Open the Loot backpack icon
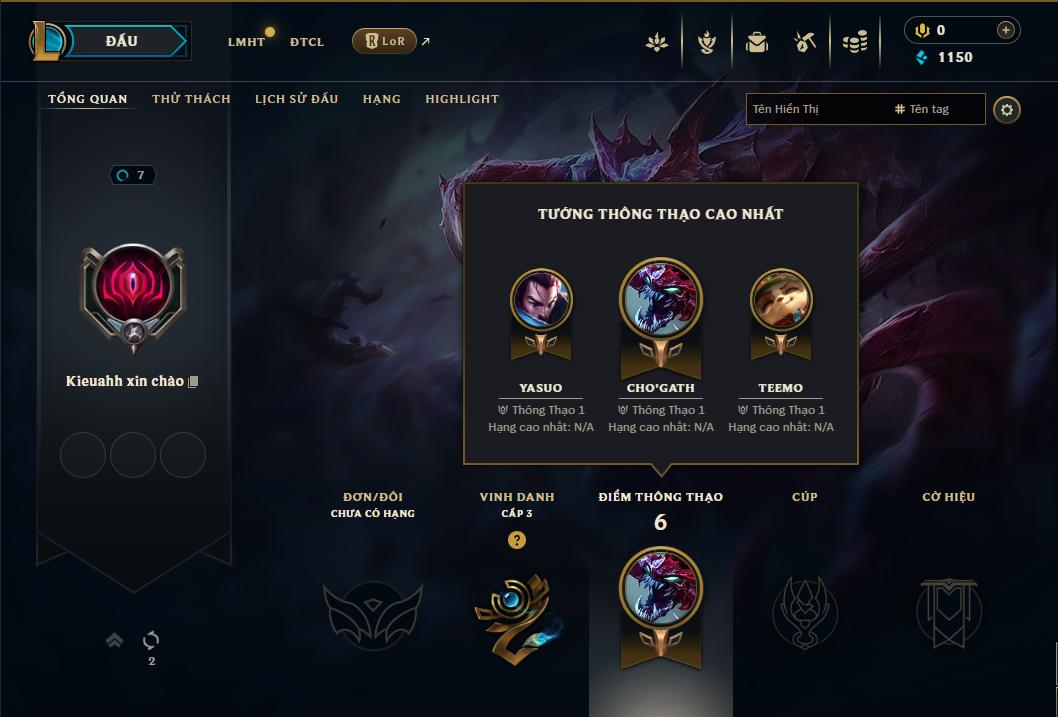The image size is (1058, 717). 757,42
